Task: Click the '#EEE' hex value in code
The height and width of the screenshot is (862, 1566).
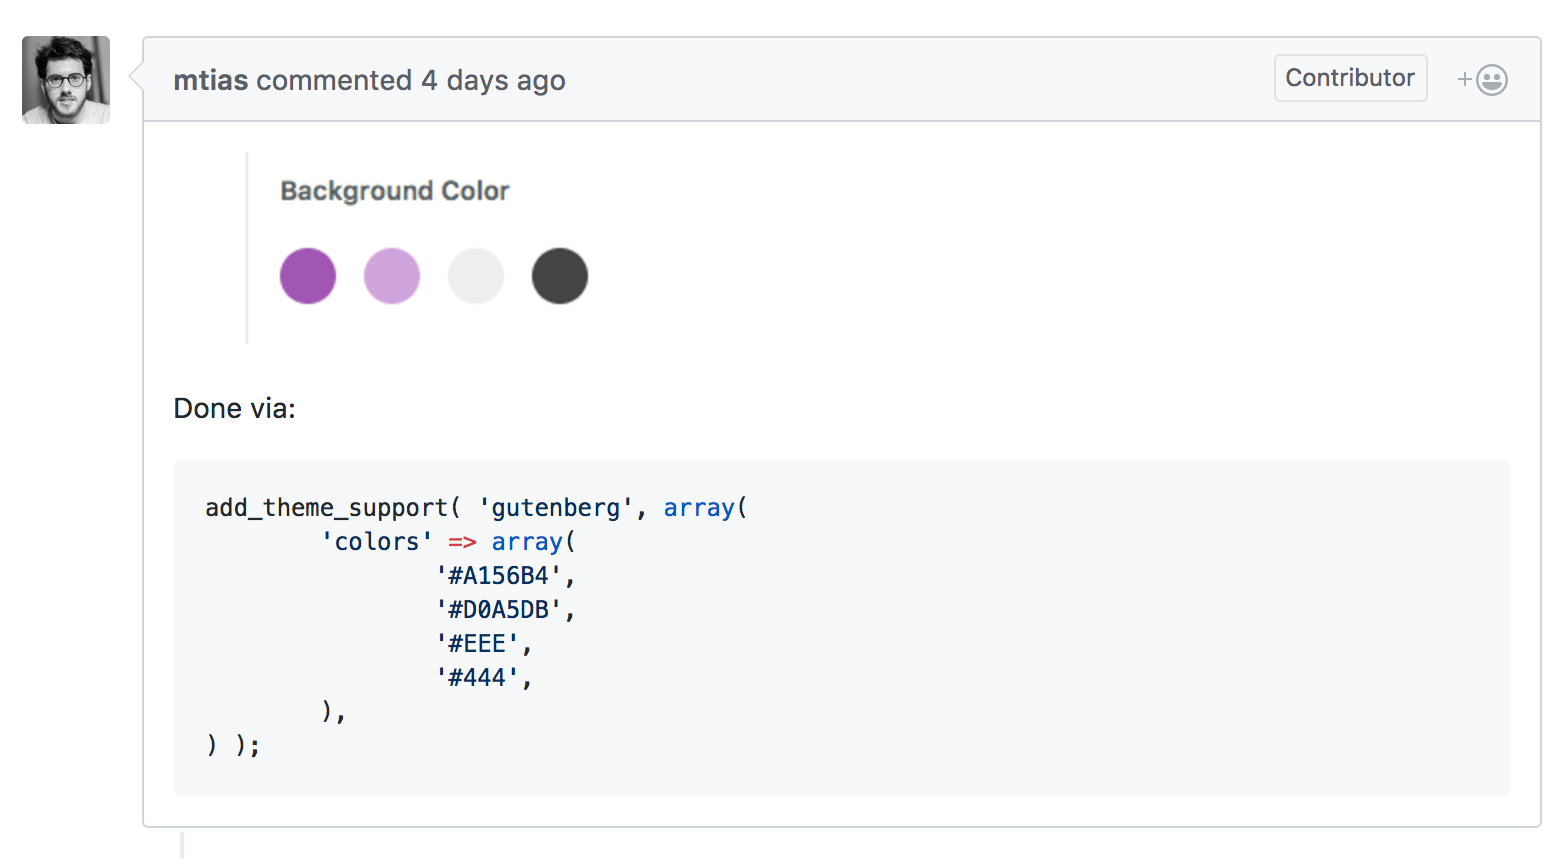Action: tap(477, 644)
